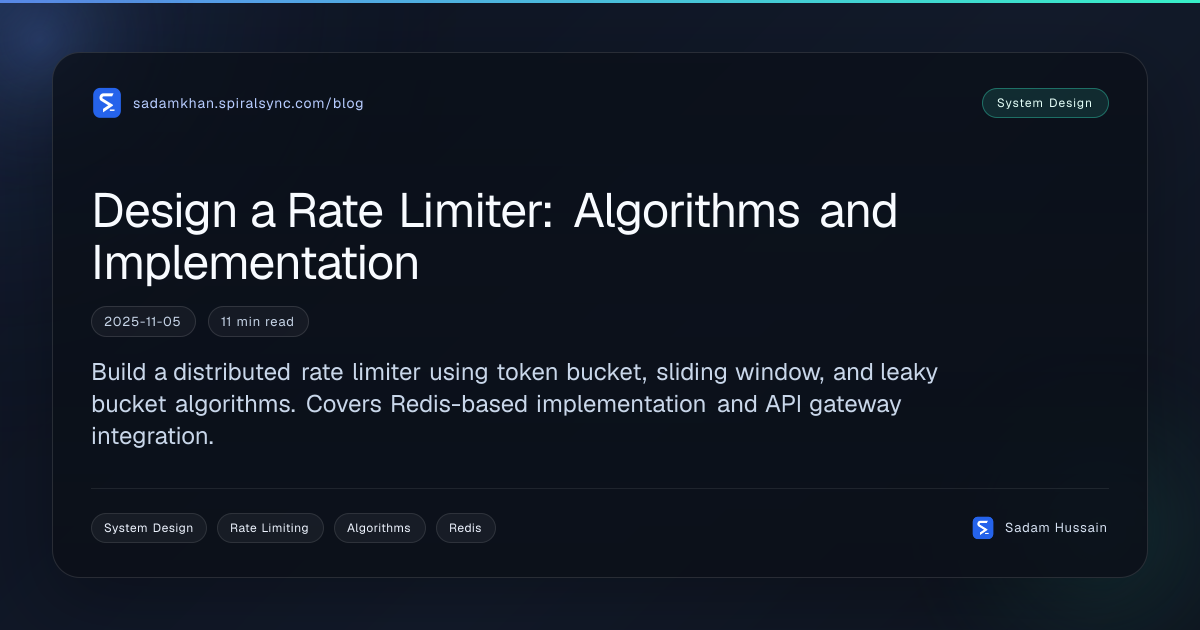The height and width of the screenshot is (630, 1200).
Task: Open the sadamkhan.spiralsync.com/blog link
Action: click(248, 103)
